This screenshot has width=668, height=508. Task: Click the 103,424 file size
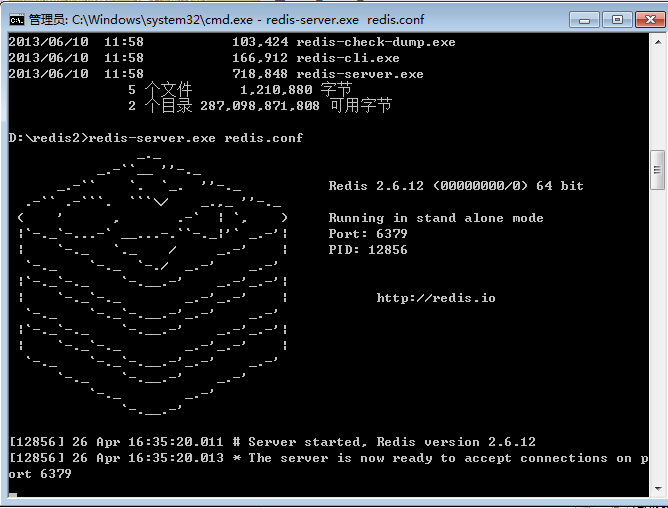[260, 42]
